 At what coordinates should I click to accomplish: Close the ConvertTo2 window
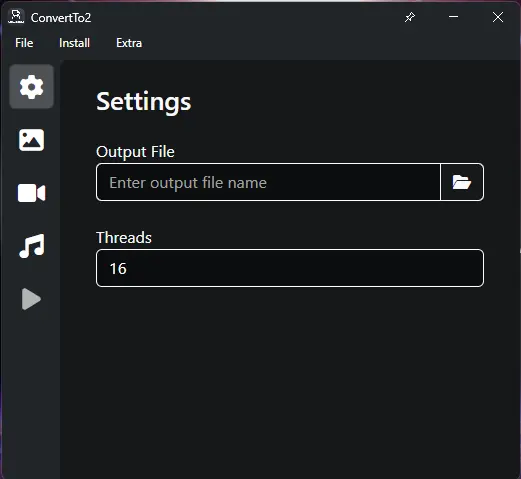coord(498,17)
